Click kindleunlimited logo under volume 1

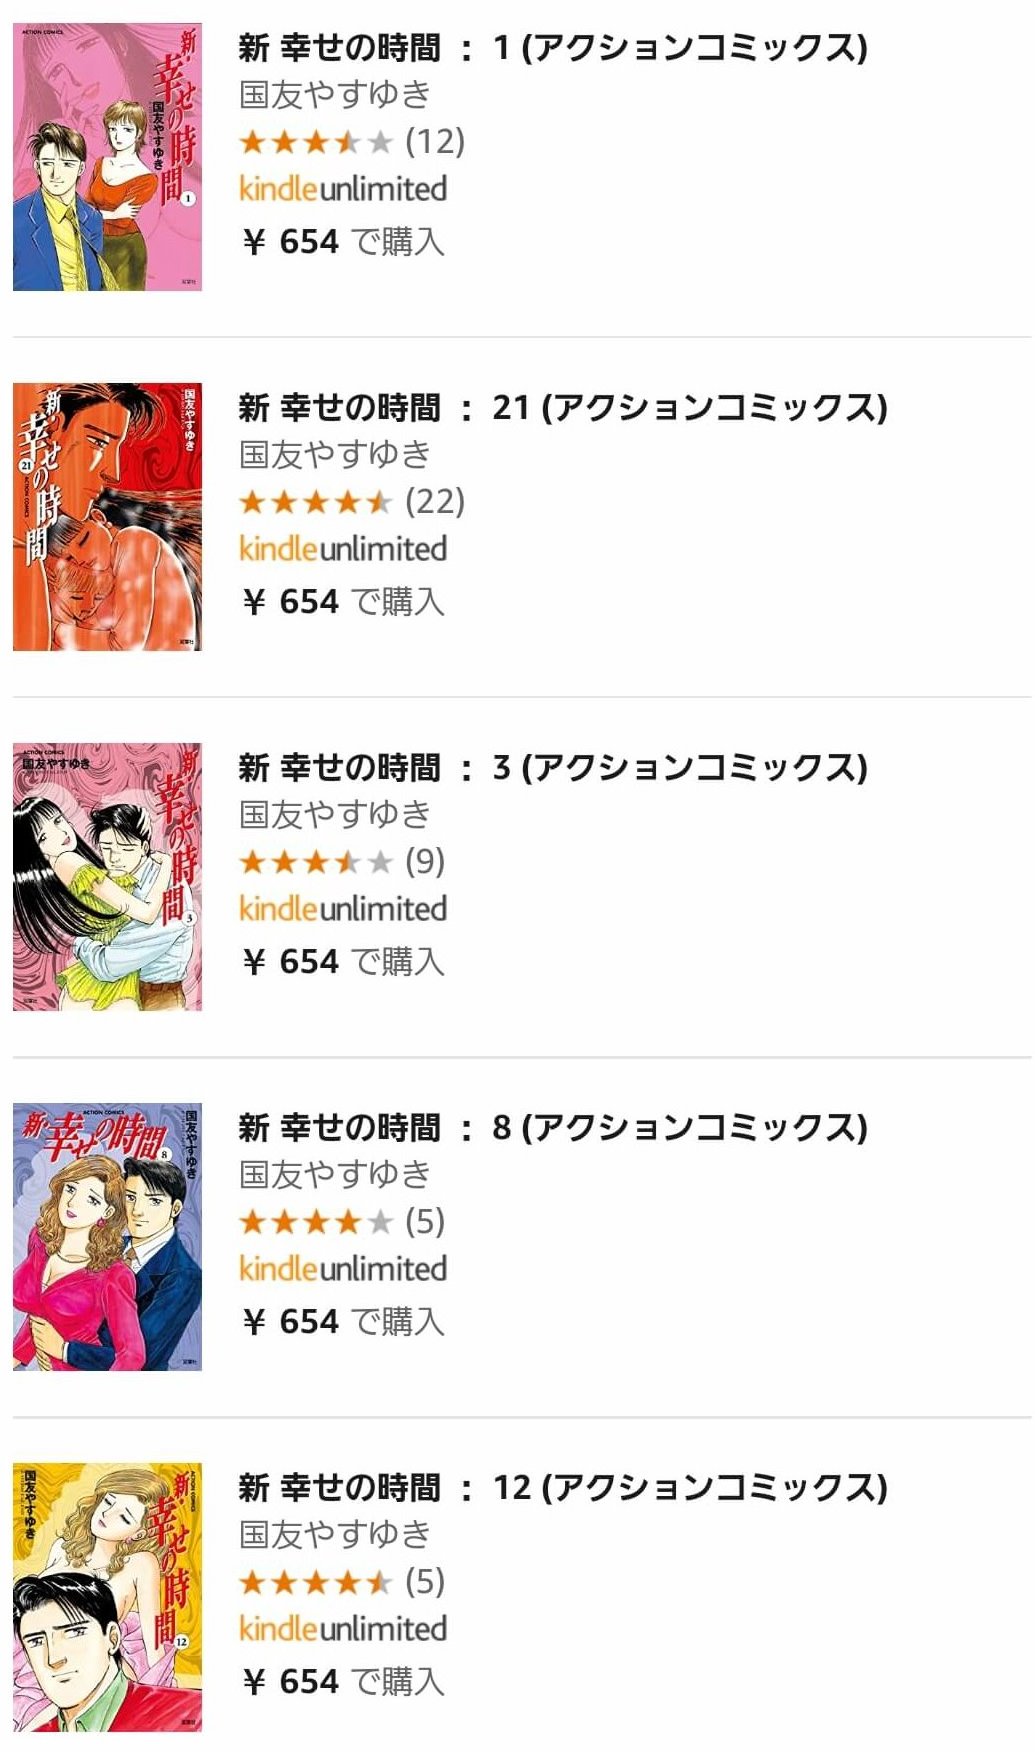342,189
